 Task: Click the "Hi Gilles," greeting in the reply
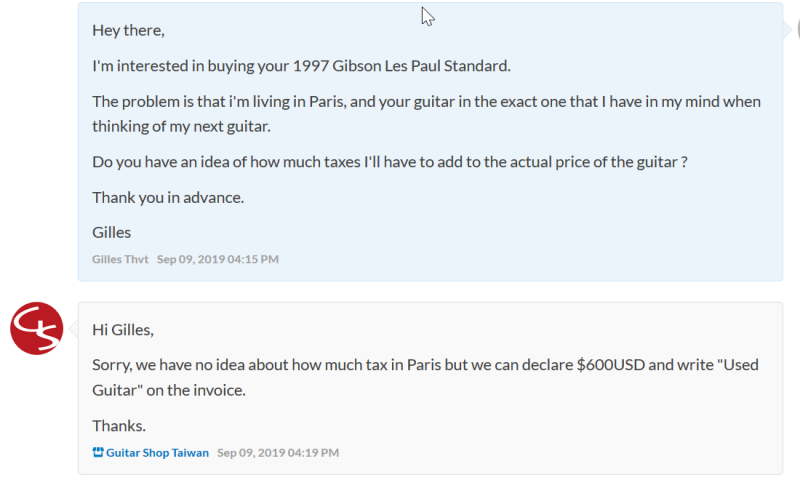click(123, 330)
